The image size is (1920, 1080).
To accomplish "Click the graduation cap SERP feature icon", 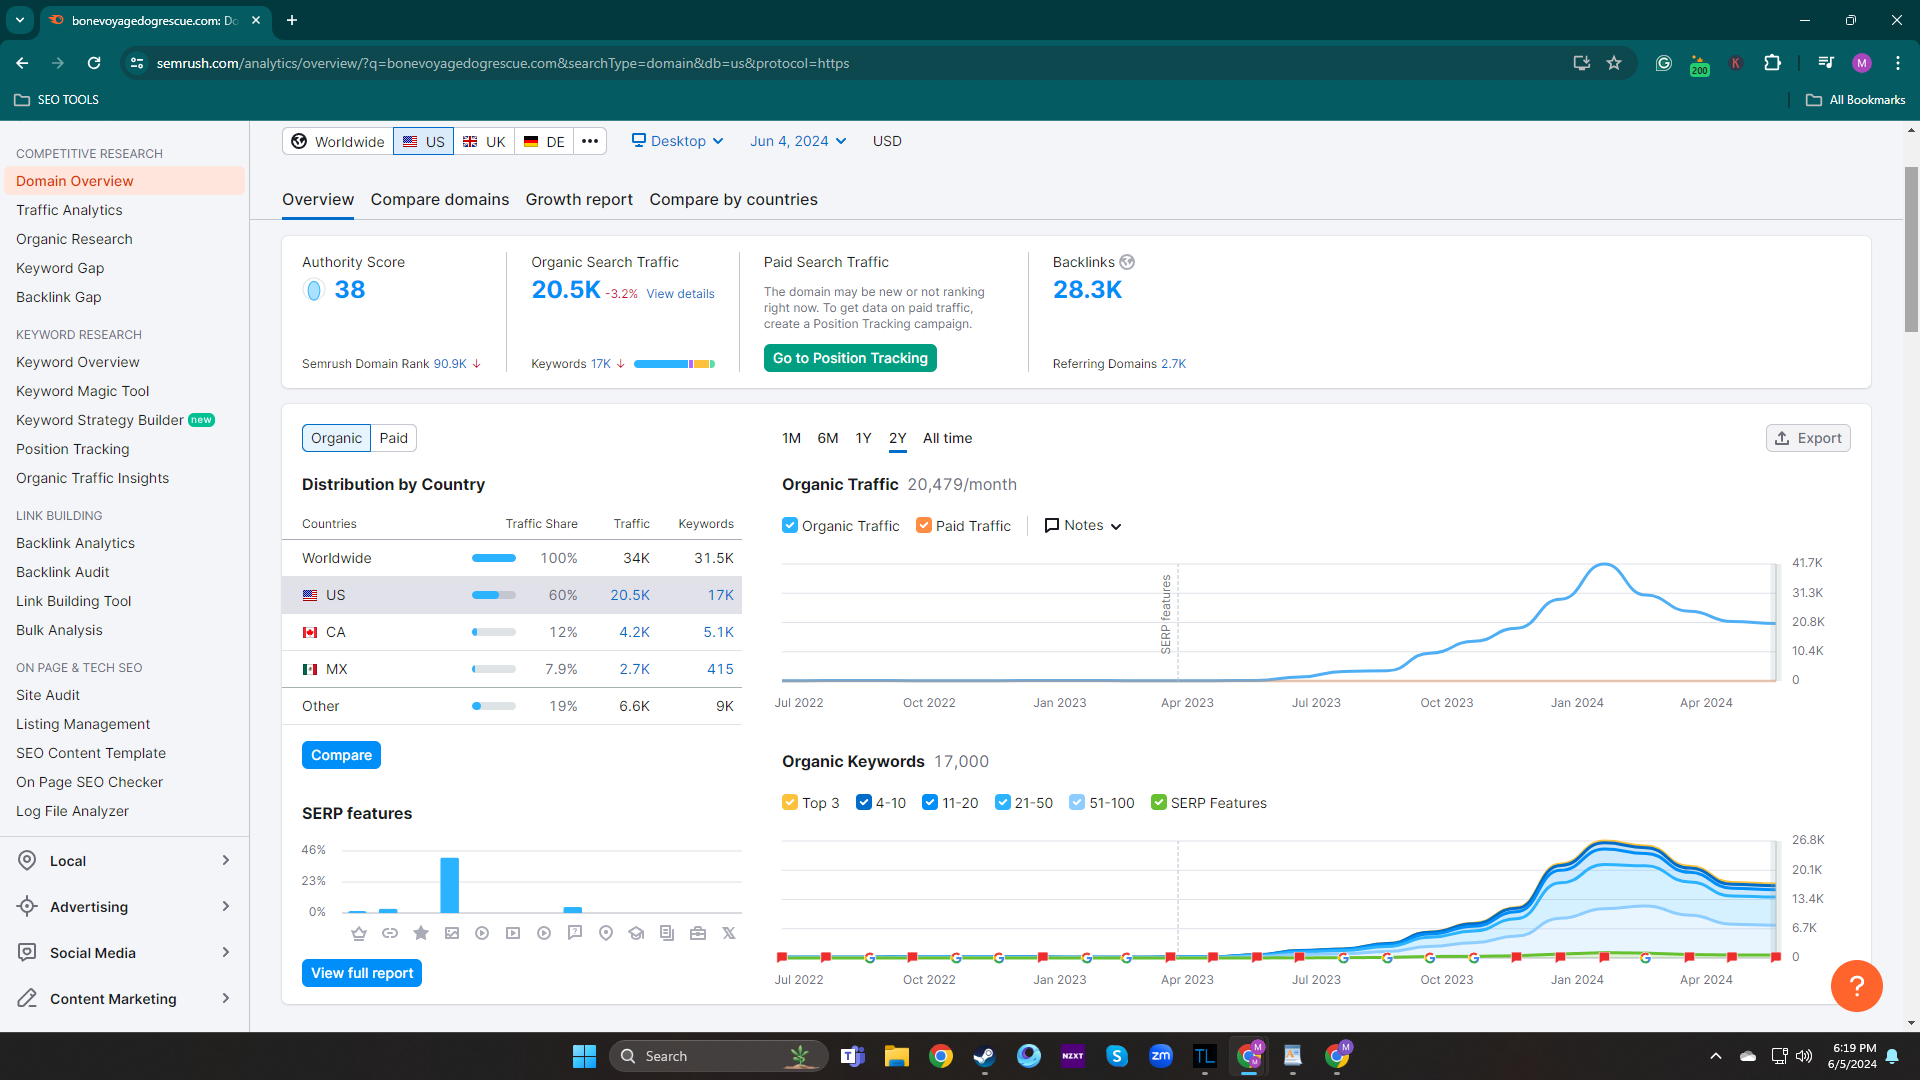I will (x=636, y=933).
